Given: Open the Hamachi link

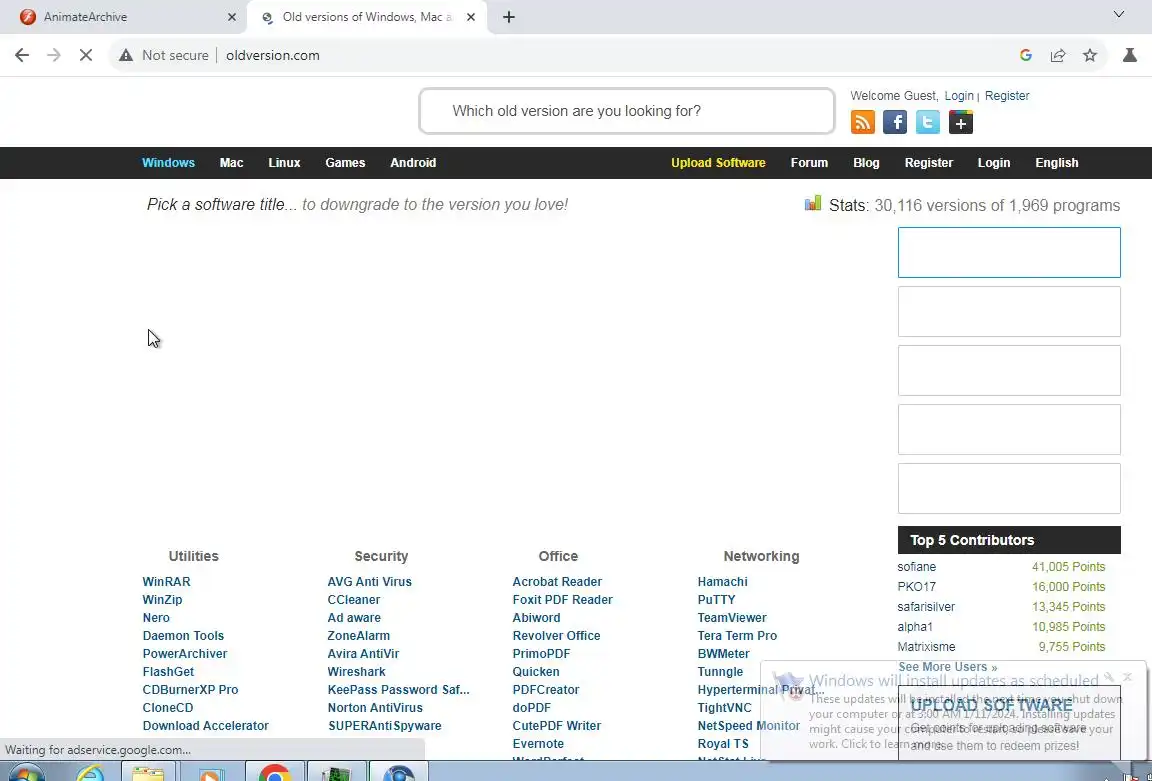Looking at the screenshot, I should 722,581.
